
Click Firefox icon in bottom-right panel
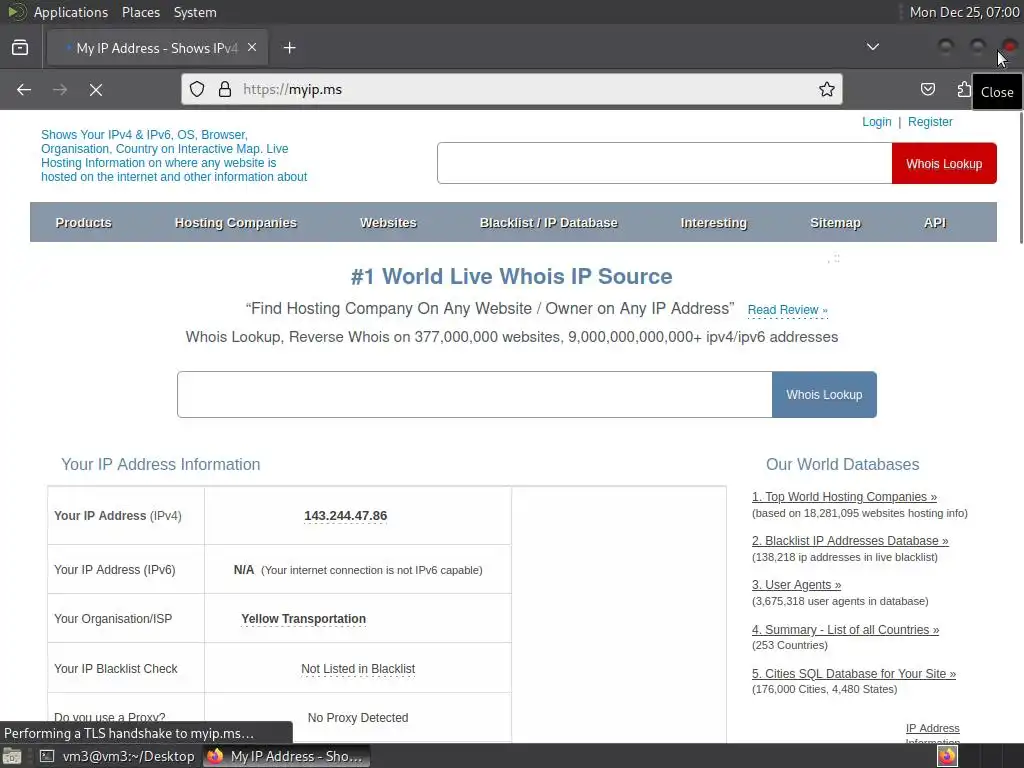(x=947, y=756)
